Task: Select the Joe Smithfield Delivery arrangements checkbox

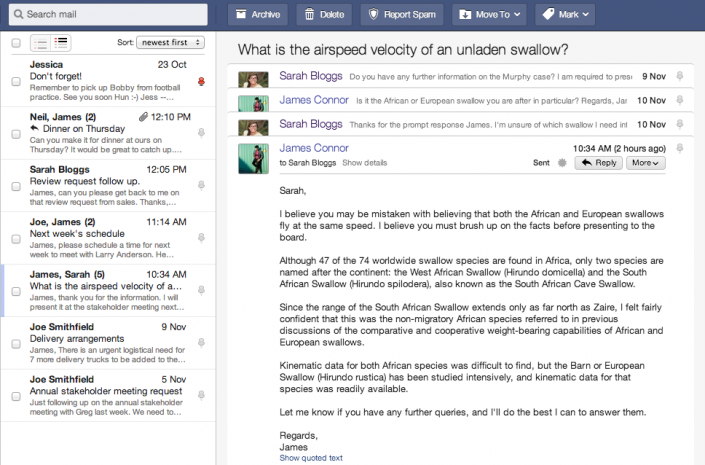Action: 16,344
